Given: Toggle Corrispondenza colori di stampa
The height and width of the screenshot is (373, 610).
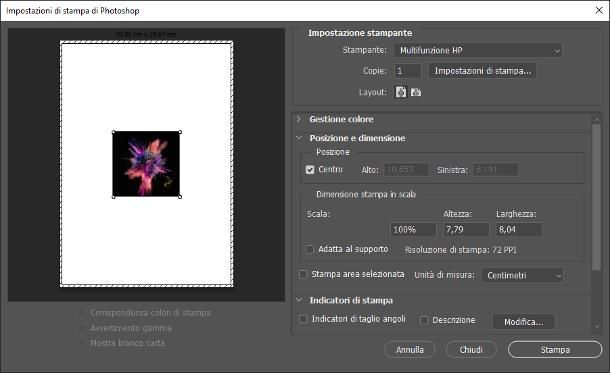Looking at the screenshot, I should 82,313.
